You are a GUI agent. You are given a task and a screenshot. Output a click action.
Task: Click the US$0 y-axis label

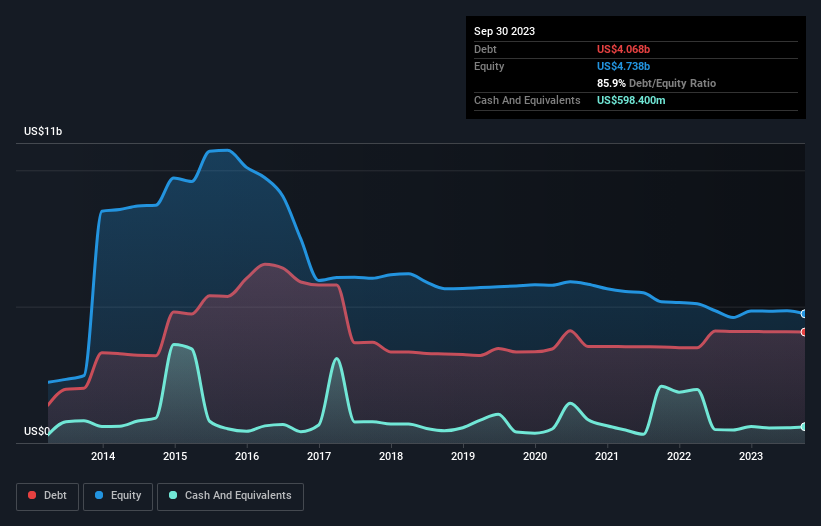click(37, 431)
